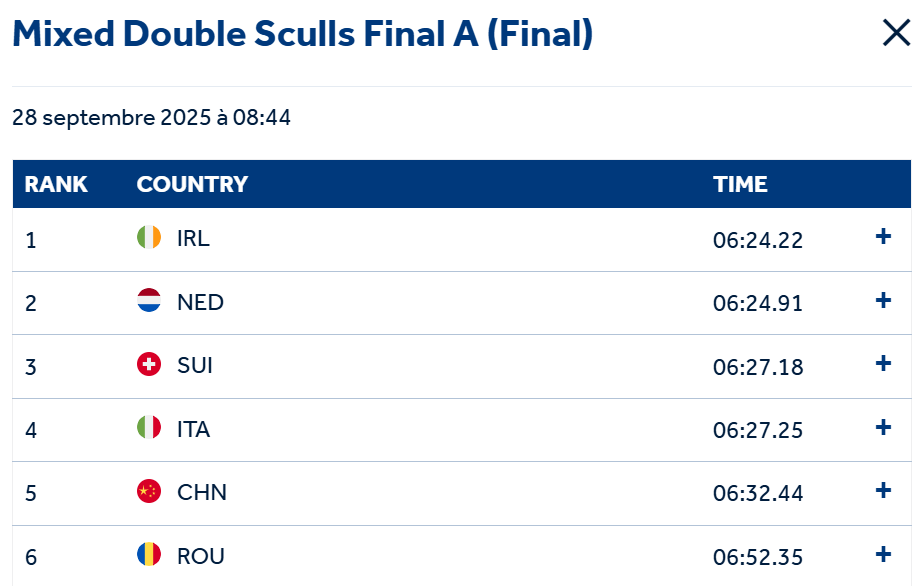Viewport: 924px width, 586px height.
Task: Expand IRL row details with plus
Action: coord(883,237)
